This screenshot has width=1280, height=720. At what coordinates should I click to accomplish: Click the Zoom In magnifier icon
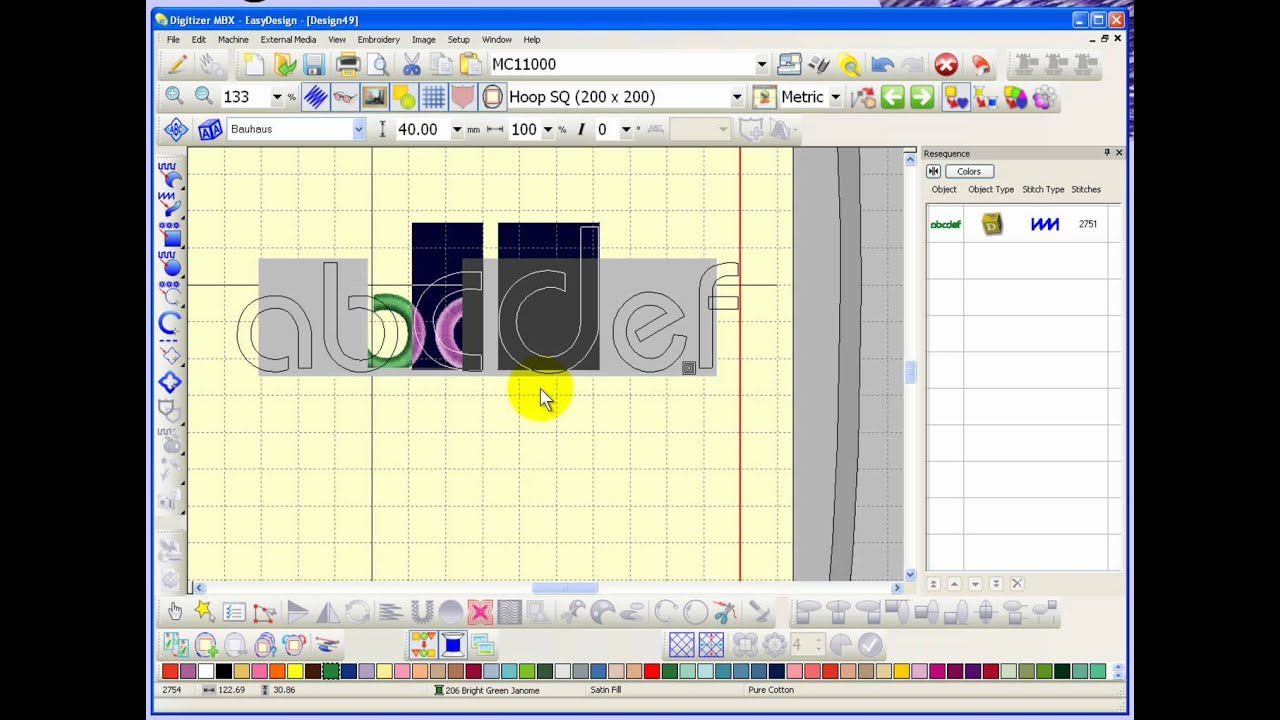[x=174, y=96]
